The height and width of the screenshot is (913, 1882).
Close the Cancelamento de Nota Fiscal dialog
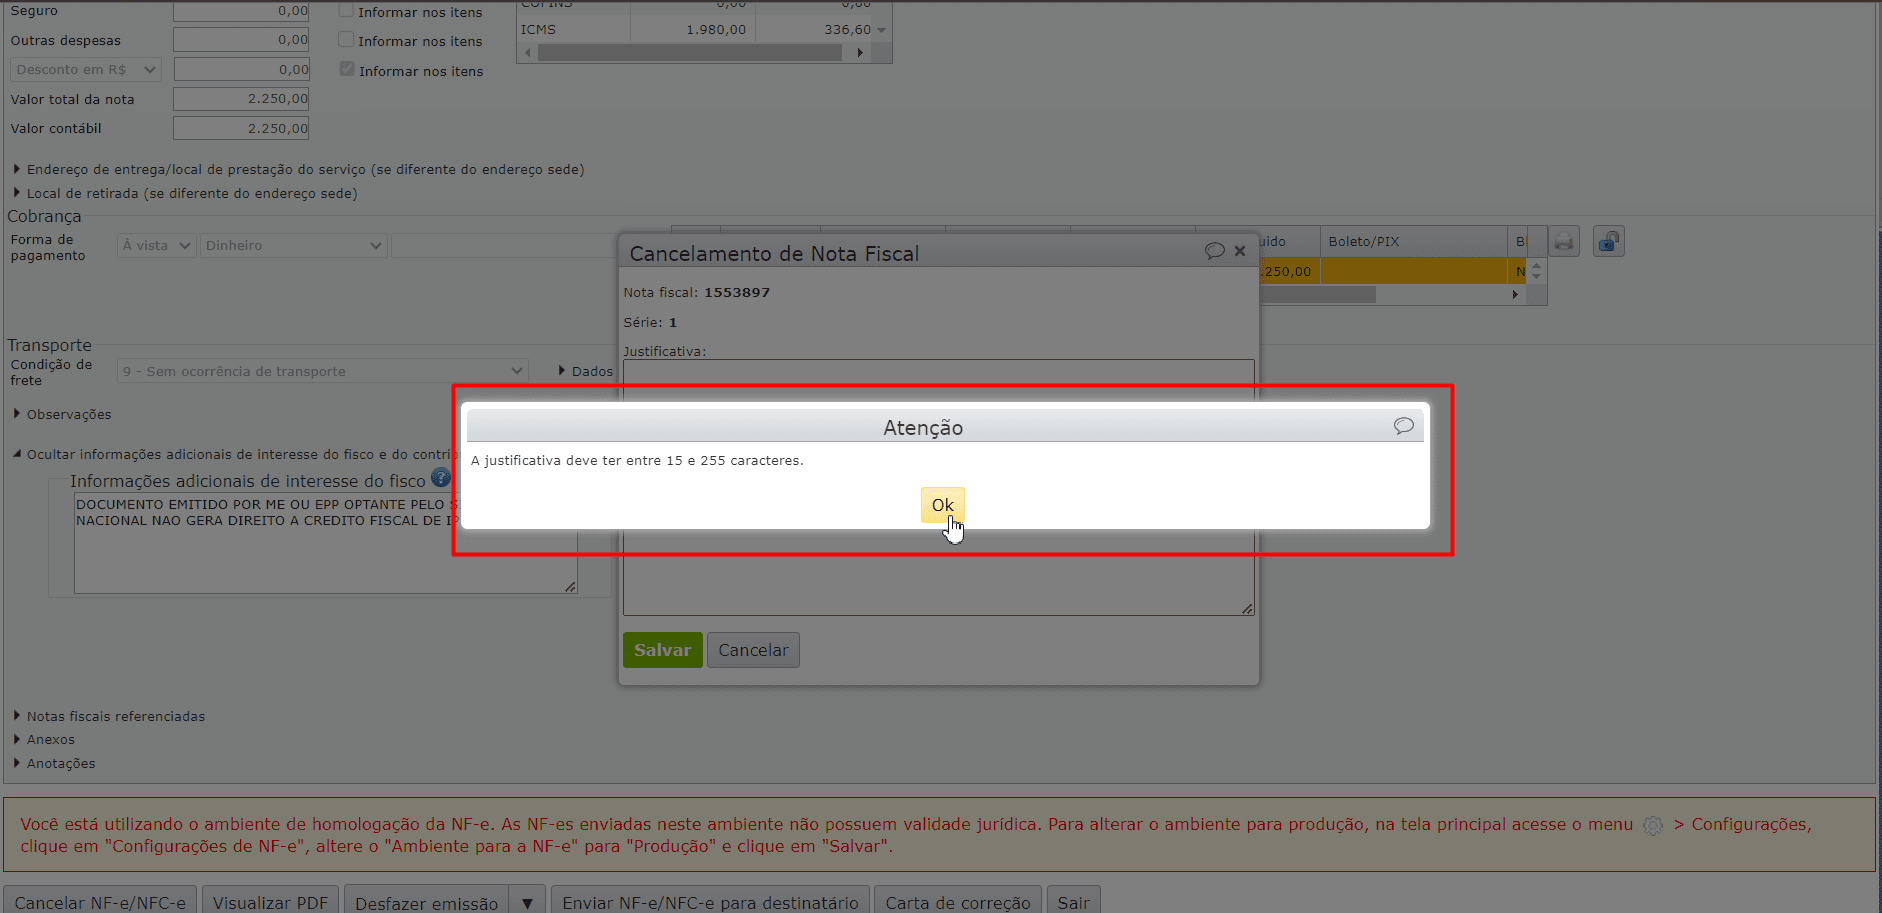tap(1240, 251)
